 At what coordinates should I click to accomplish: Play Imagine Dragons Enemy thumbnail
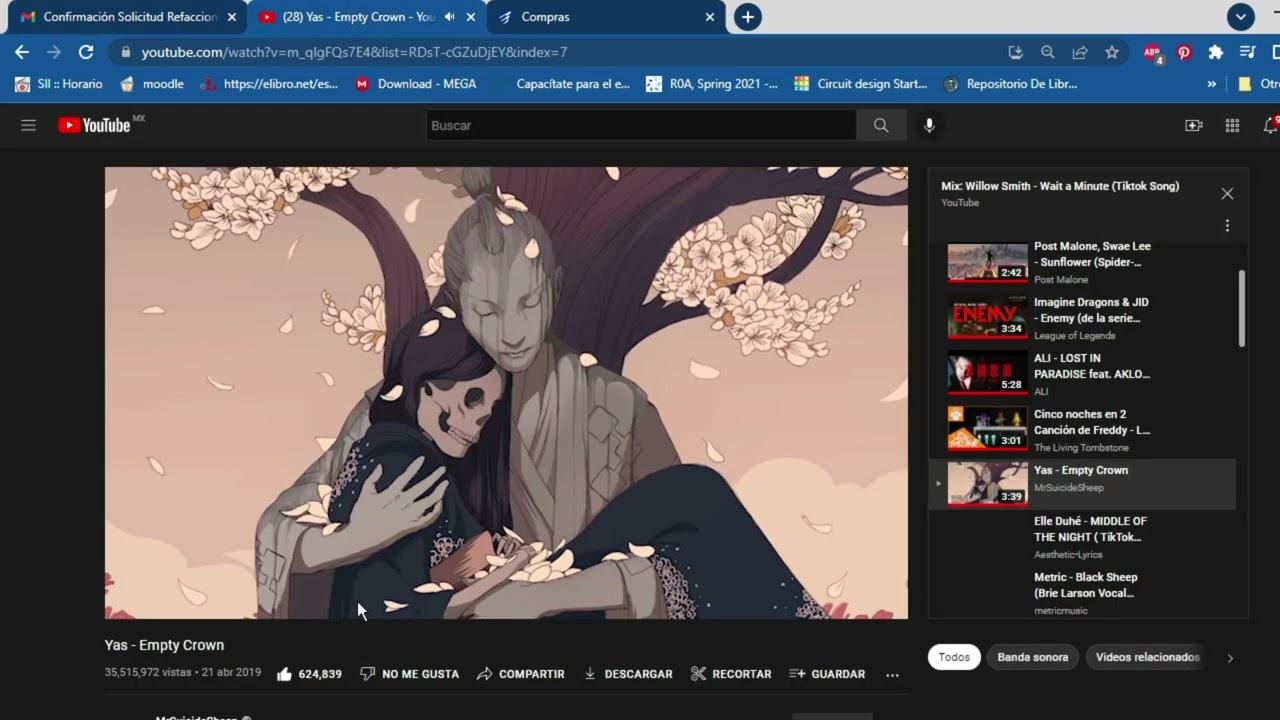point(987,317)
